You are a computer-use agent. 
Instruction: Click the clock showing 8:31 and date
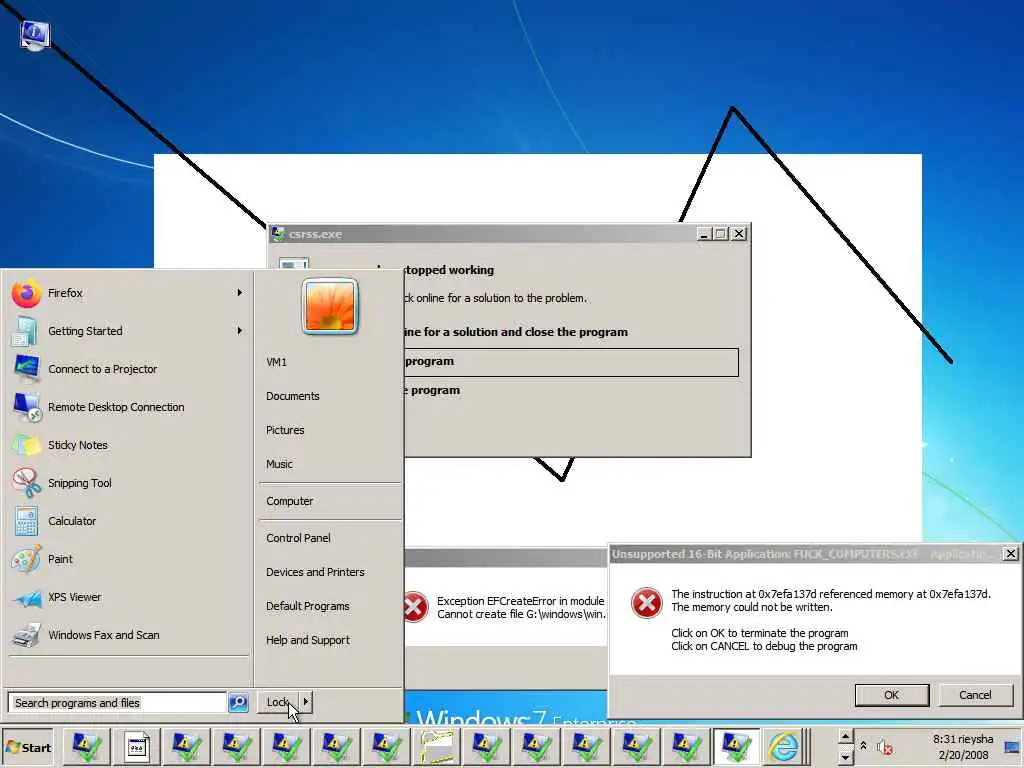[x=963, y=746]
